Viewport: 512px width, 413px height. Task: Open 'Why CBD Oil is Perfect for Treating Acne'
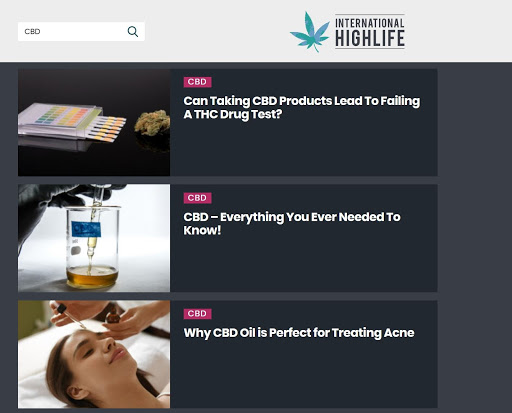click(299, 333)
